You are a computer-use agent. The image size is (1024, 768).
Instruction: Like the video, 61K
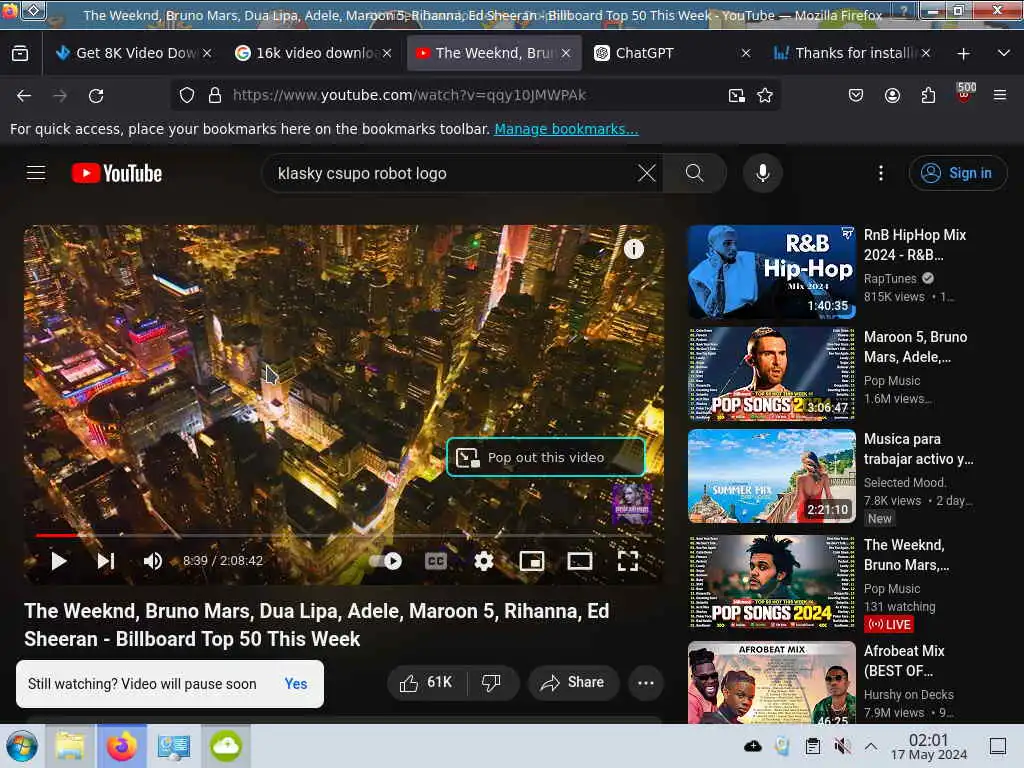coord(426,682)
